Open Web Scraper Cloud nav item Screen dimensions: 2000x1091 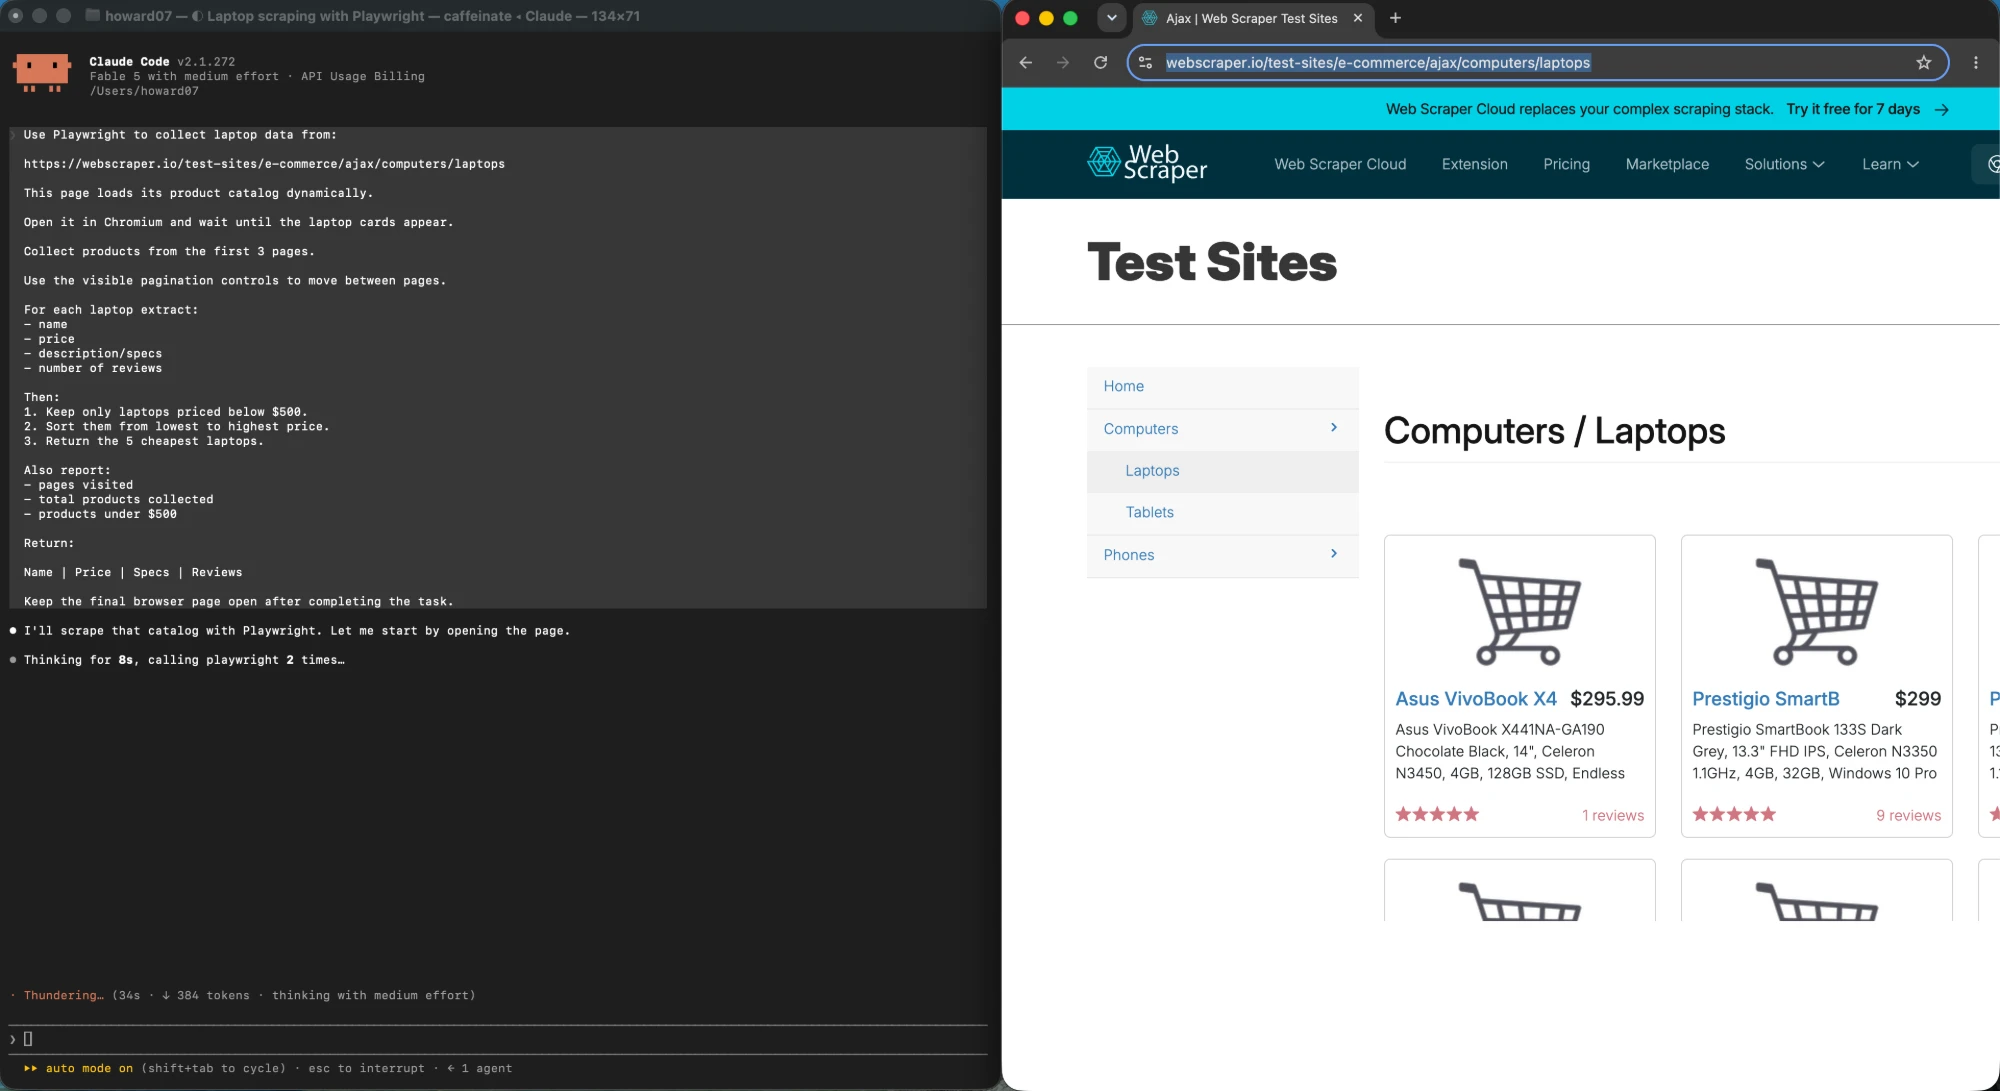[1340, 164]
